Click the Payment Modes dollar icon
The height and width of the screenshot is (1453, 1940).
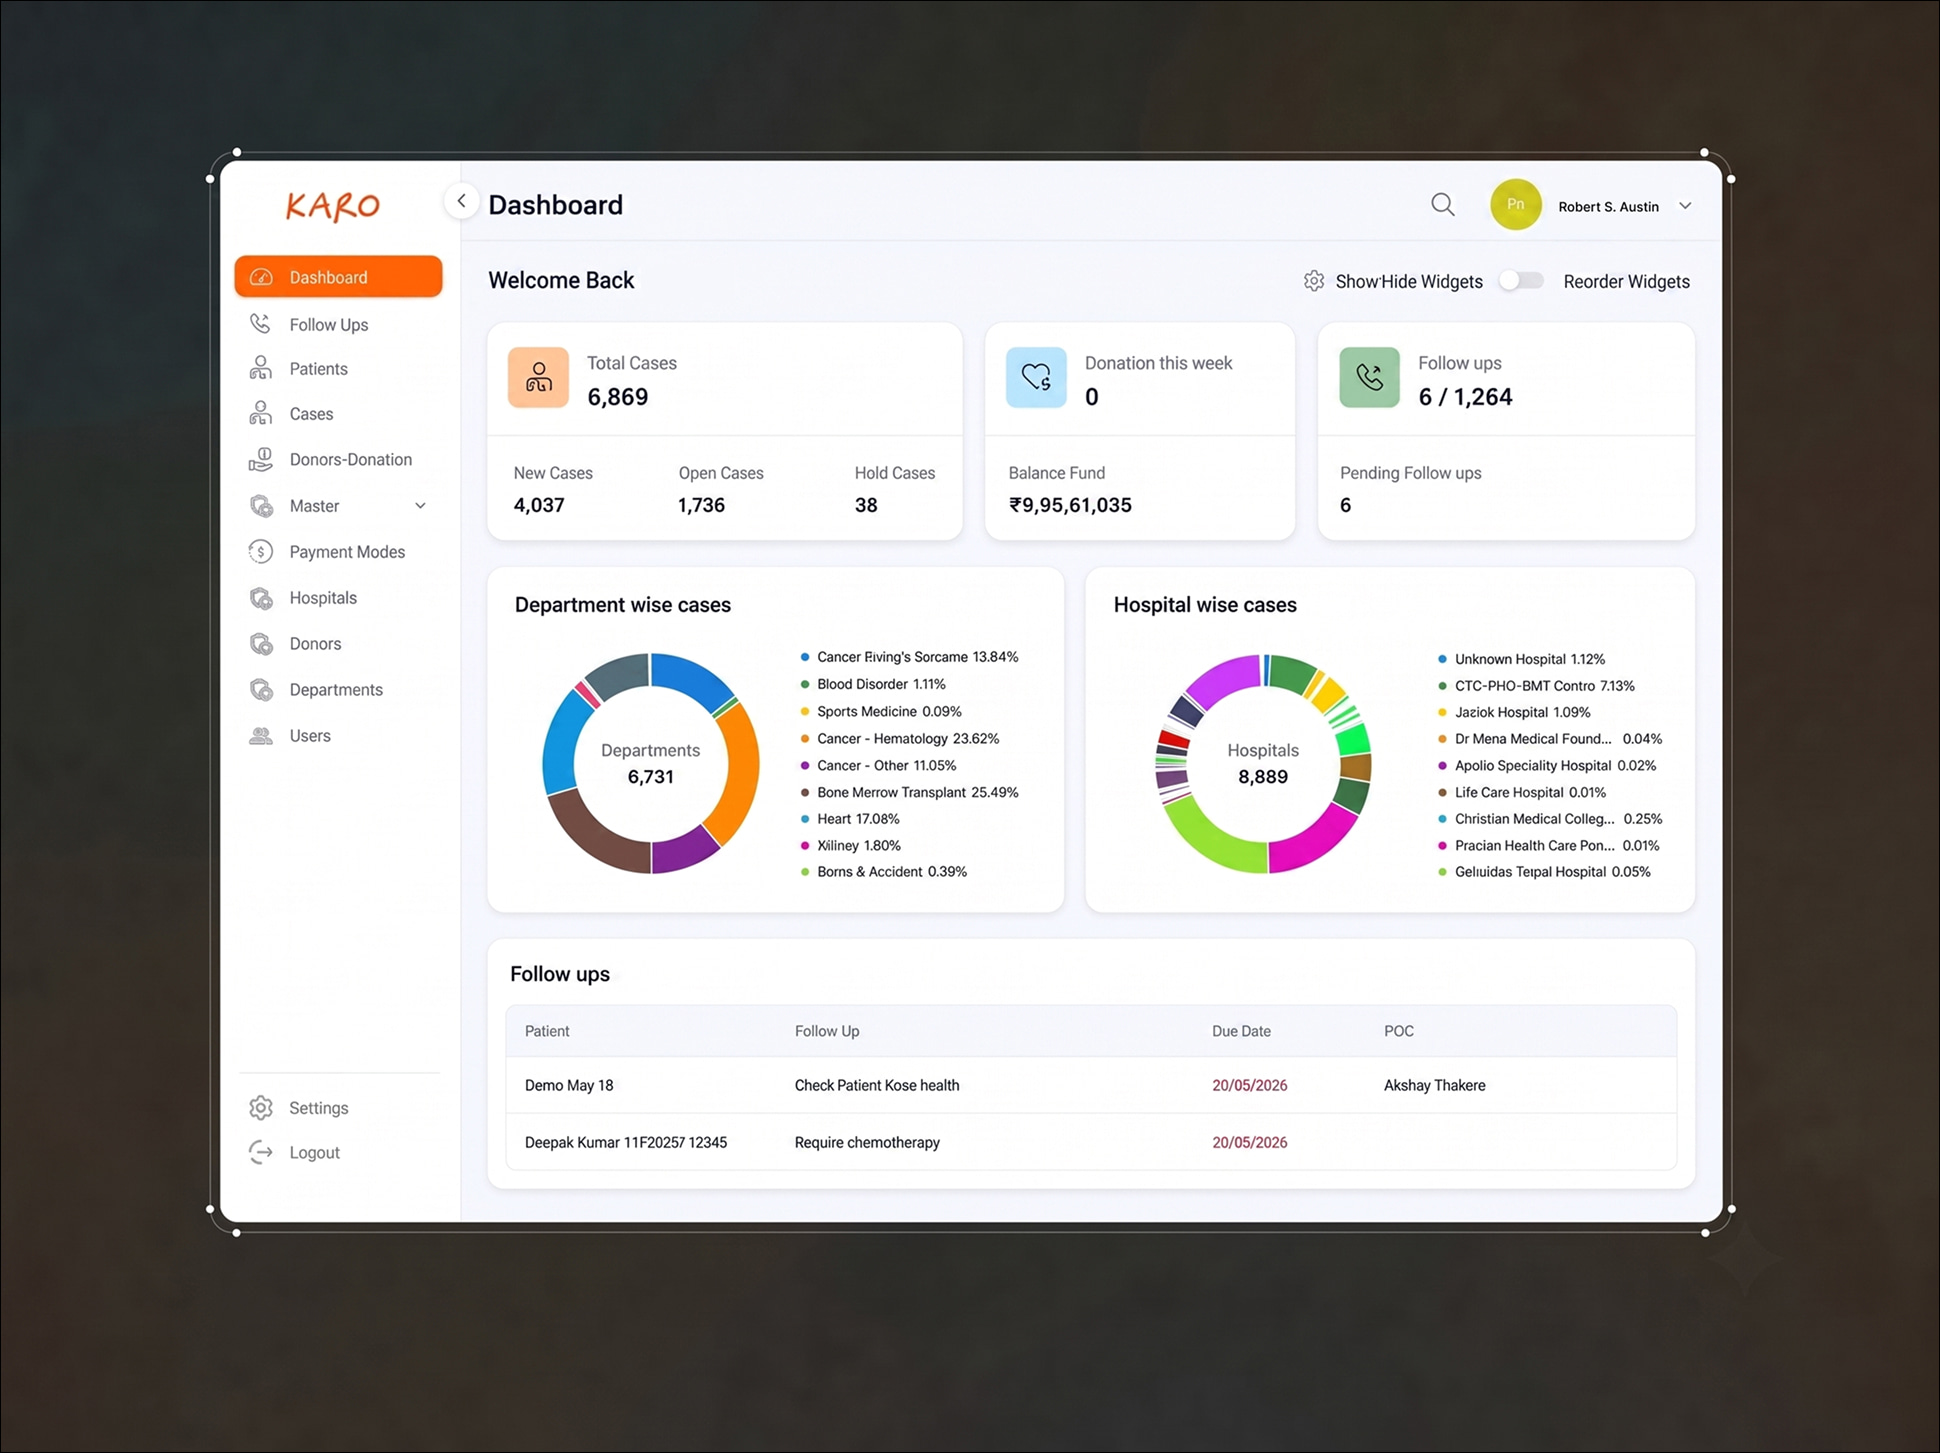pos(260,551)
